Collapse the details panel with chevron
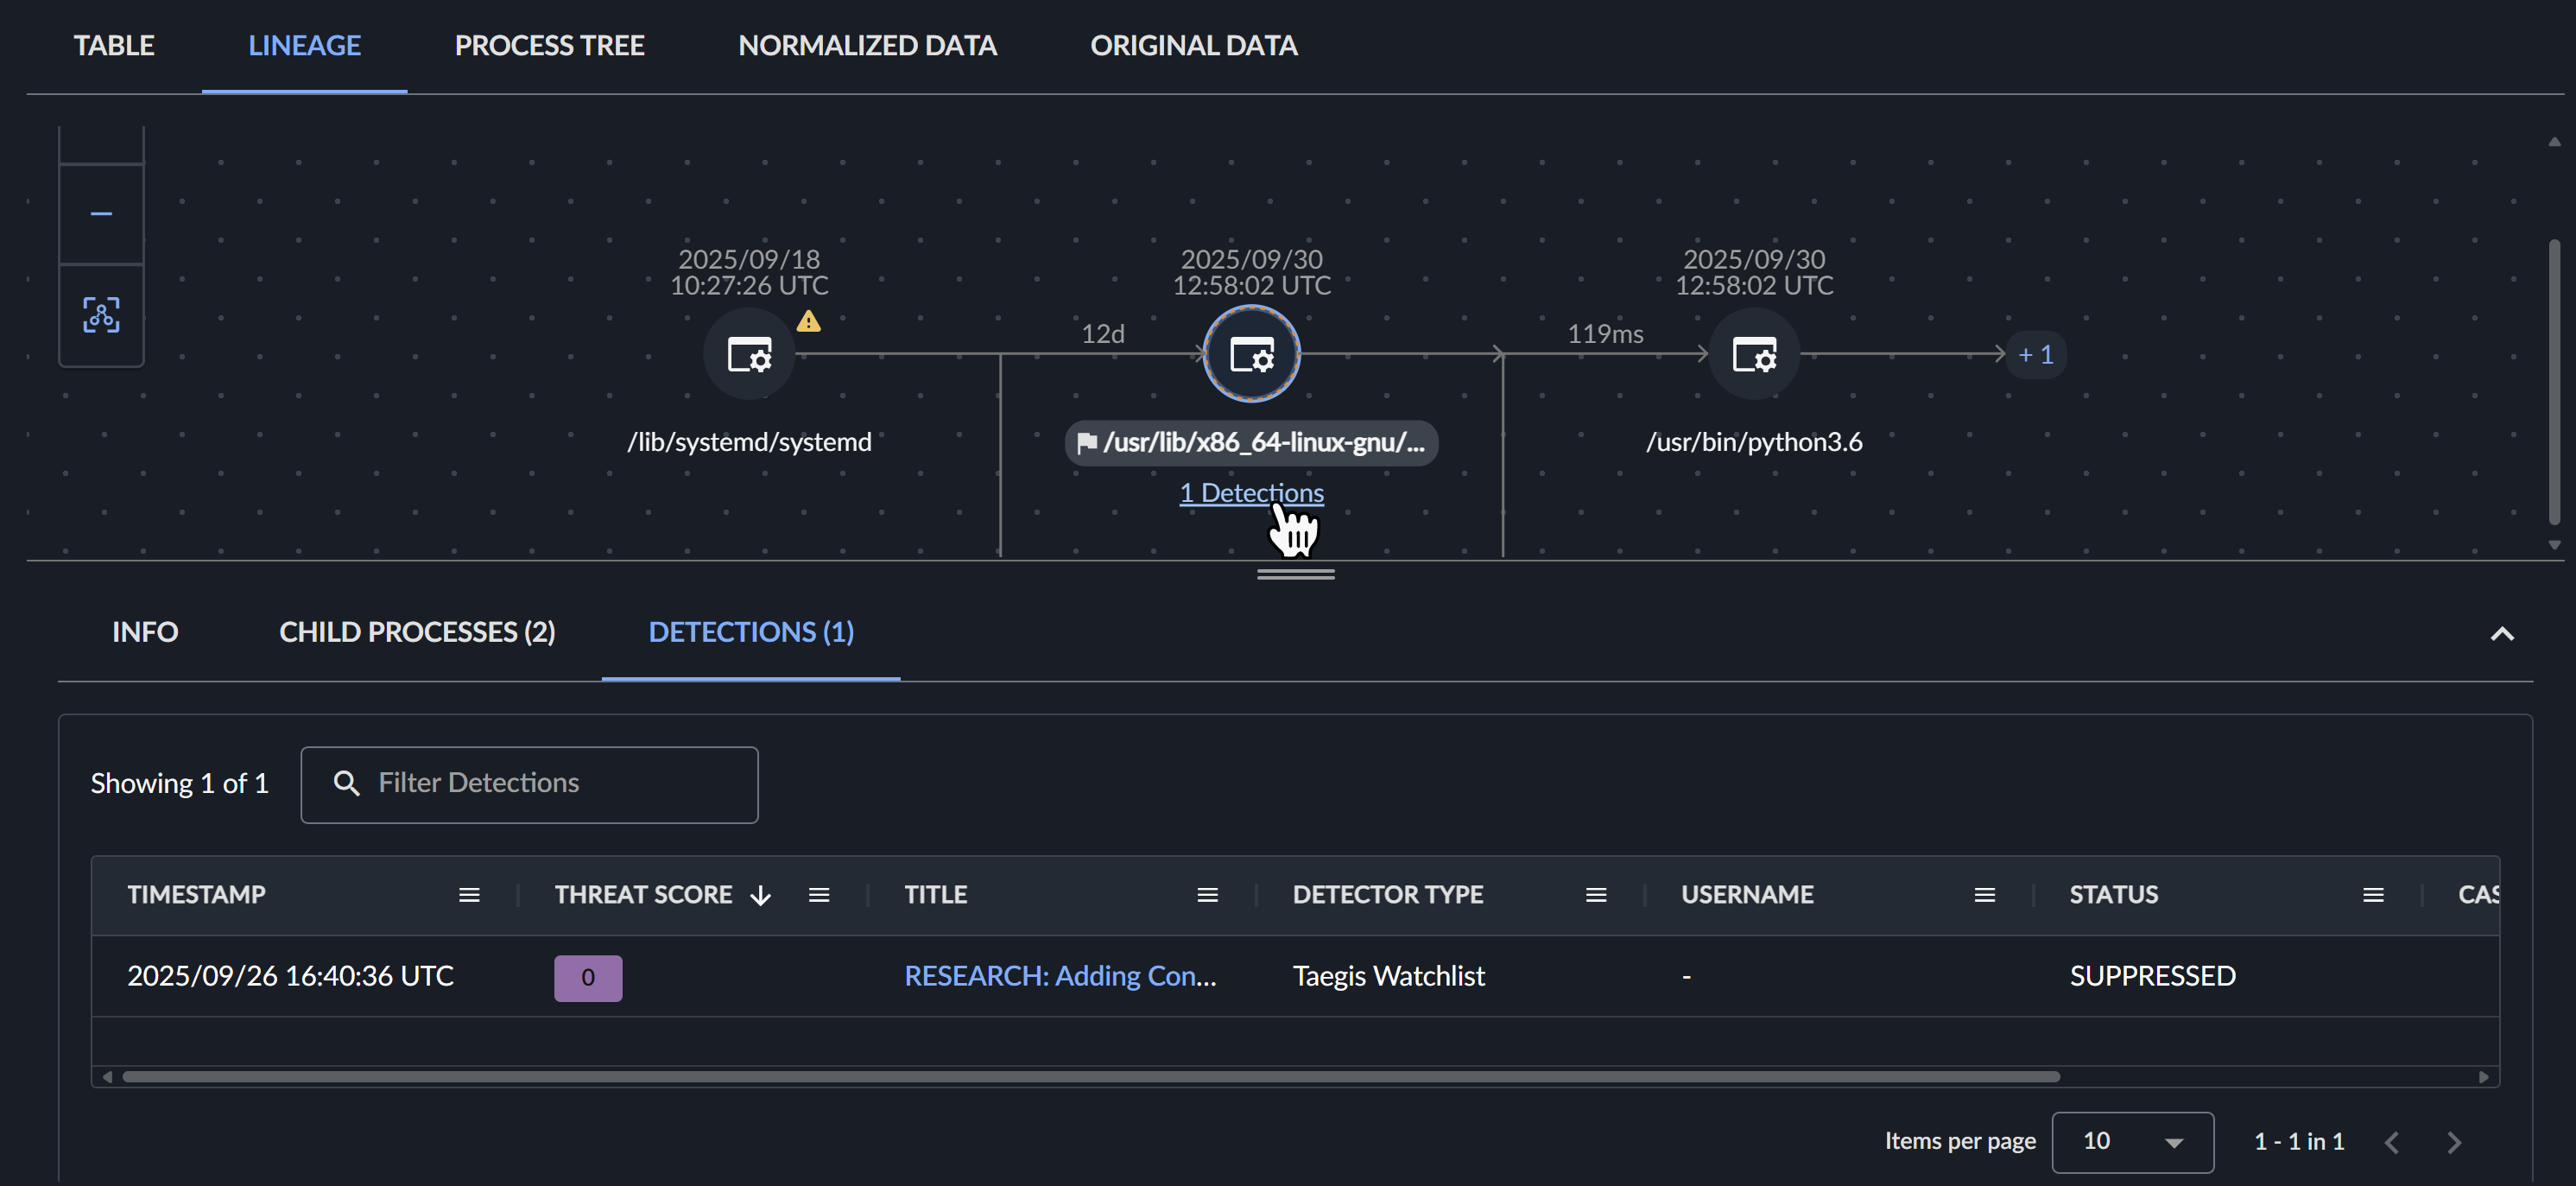The image size is (2576, 1186). (2502, 633)
